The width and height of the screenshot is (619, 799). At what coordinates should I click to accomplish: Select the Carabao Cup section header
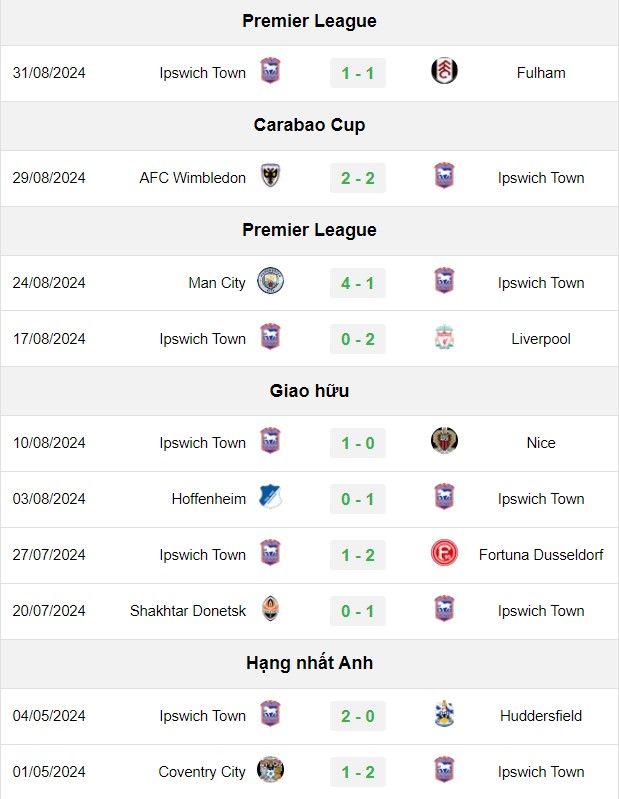[x=309, y=125]
